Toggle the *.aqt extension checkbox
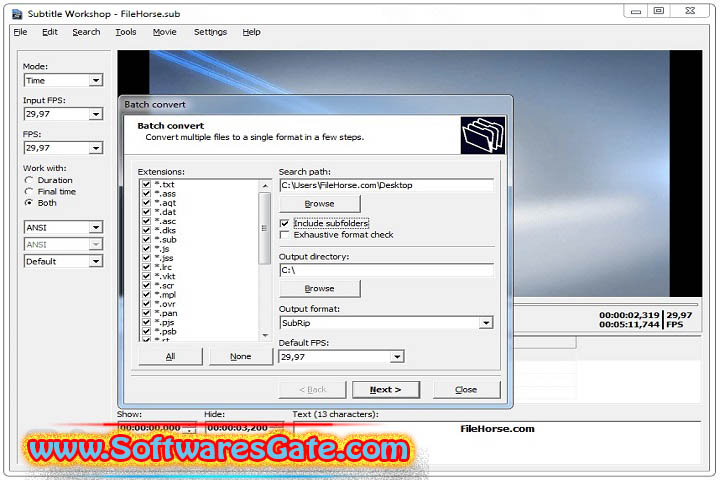The height and width of the screenshot is (480, 720). [146, 203]
